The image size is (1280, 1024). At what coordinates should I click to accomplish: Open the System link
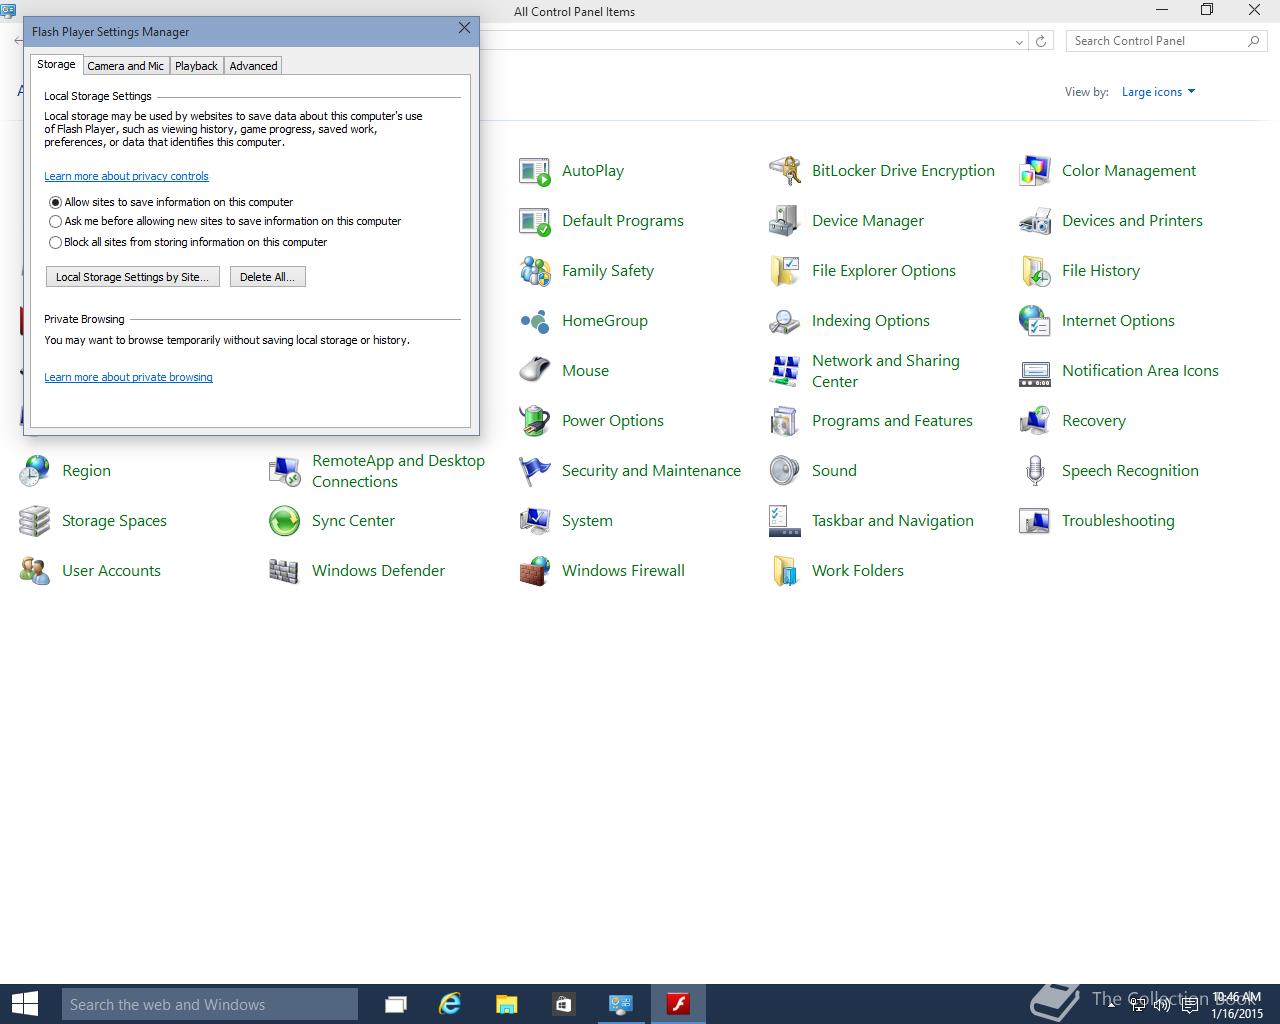[587, 521]
